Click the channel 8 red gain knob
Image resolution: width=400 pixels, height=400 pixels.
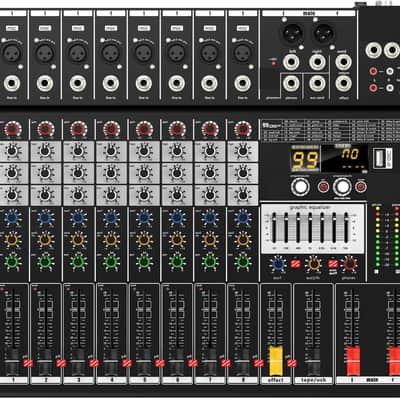pos(243,129)
